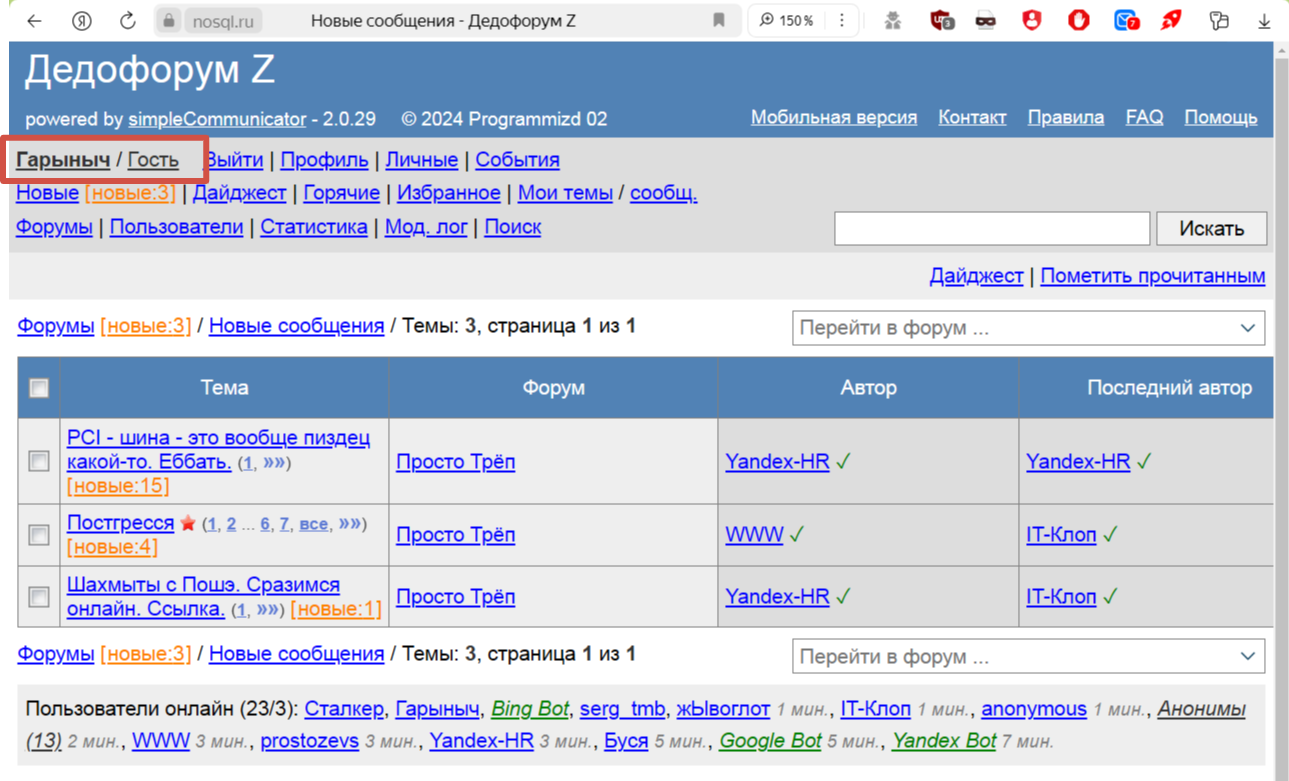Click the red rocket extension icon
The width and height of the screenshot is (1289, 781).
pos(1171,21)
